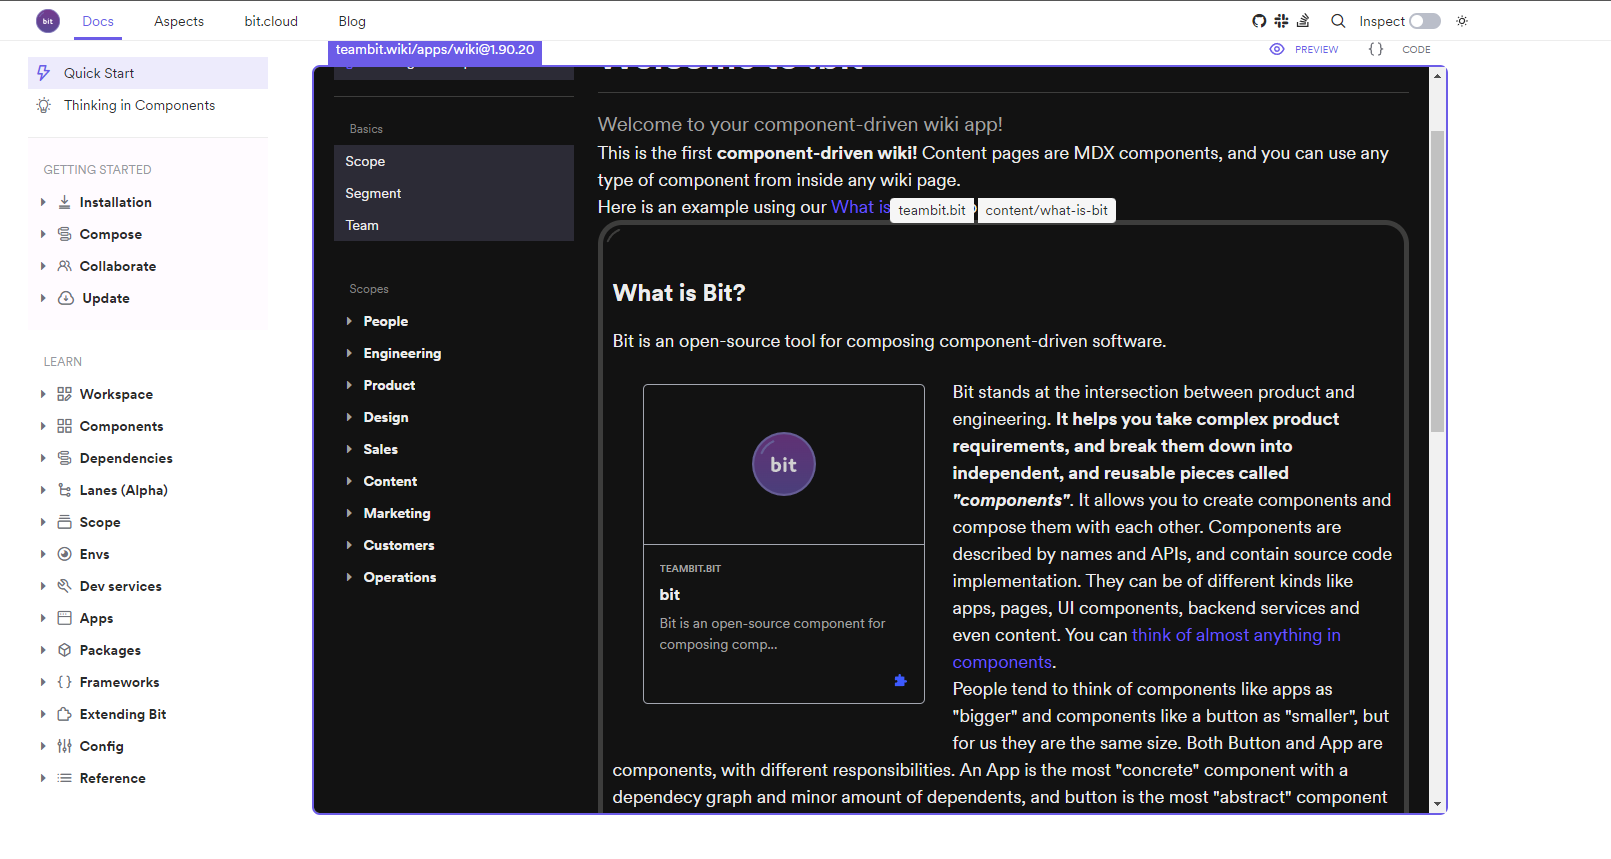Image resolution: width=1611 pixels, height=859 pixels.
Task: Click the Packages box icon
Action: [64, 650]
